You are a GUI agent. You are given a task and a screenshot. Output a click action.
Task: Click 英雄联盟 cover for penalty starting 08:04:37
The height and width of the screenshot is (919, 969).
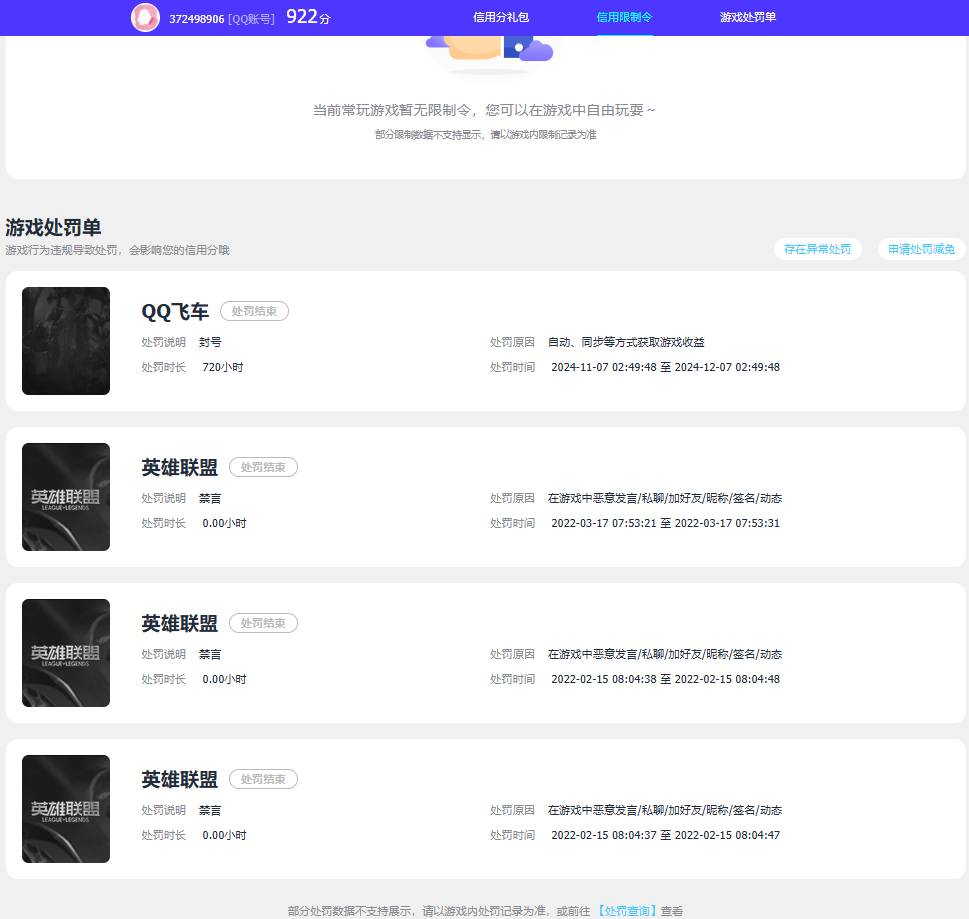point(66,809)
